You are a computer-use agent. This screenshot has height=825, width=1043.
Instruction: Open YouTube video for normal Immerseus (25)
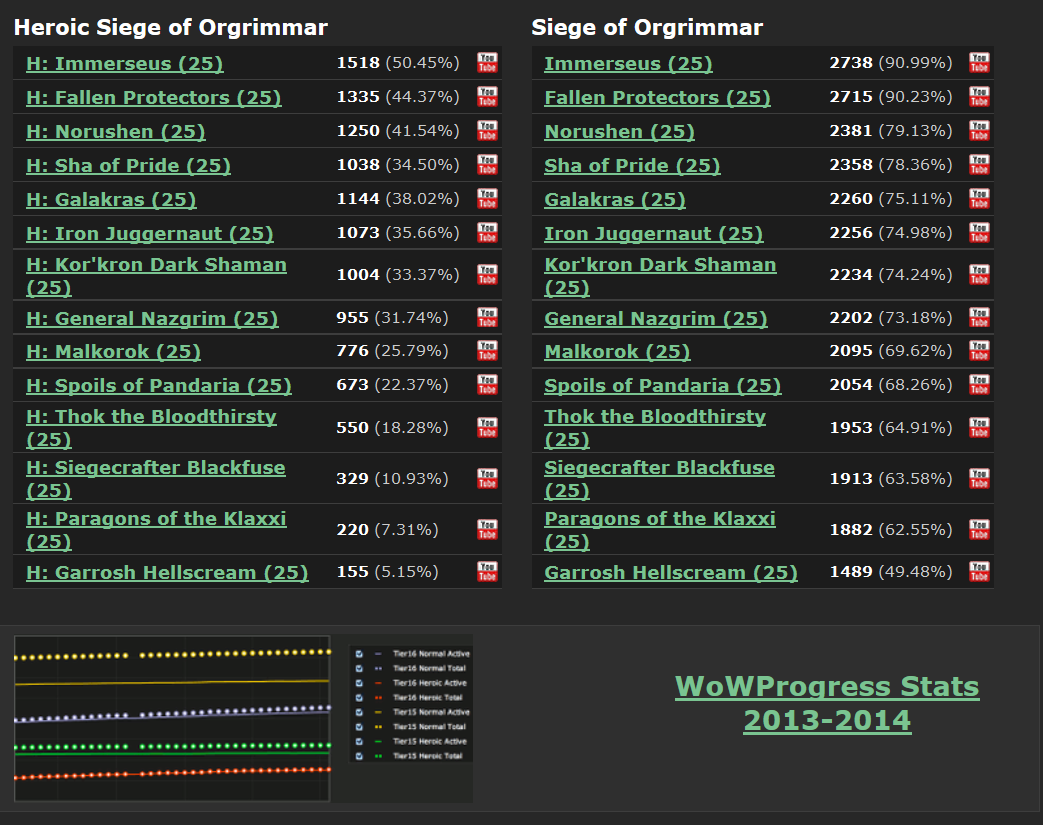(979, 63)
